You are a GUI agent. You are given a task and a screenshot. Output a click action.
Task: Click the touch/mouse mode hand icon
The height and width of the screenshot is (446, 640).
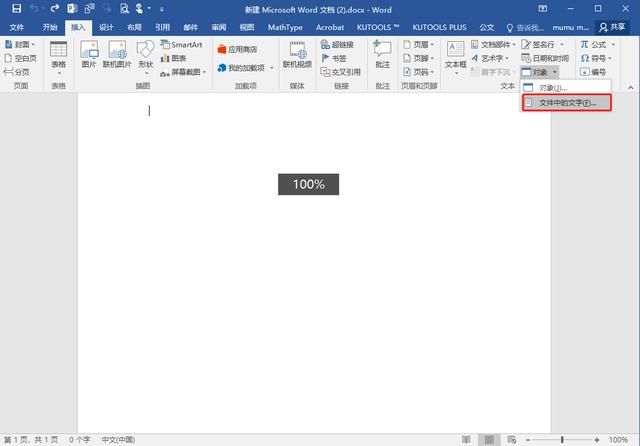140,9
